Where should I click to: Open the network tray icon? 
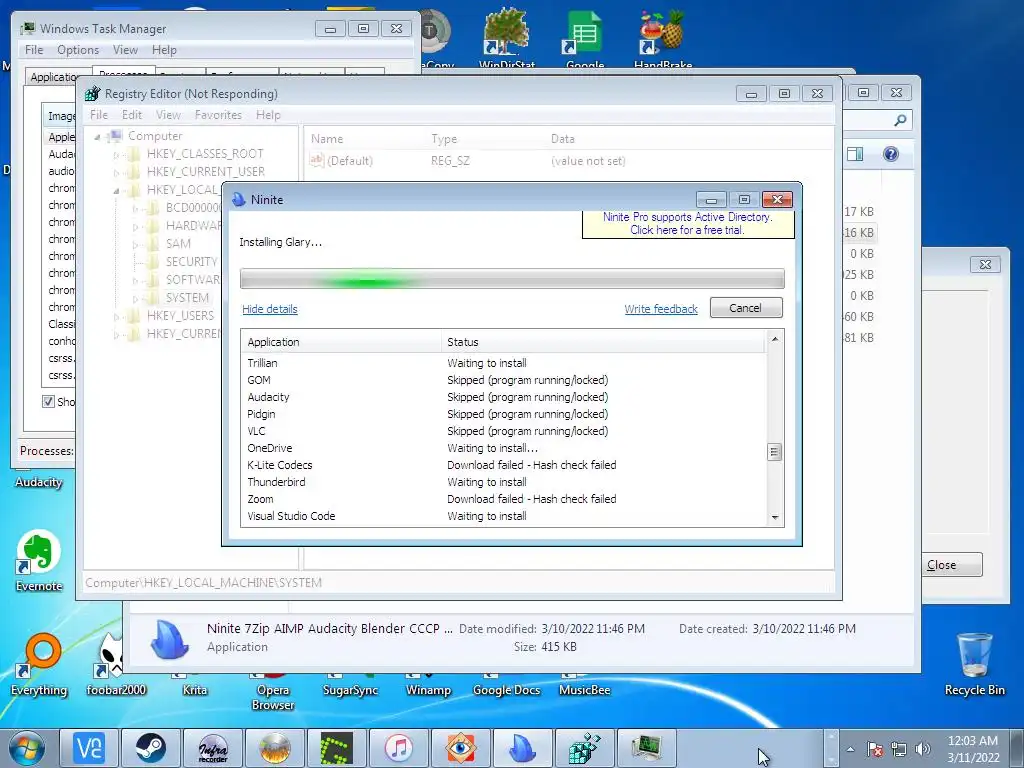coord(899,749)
